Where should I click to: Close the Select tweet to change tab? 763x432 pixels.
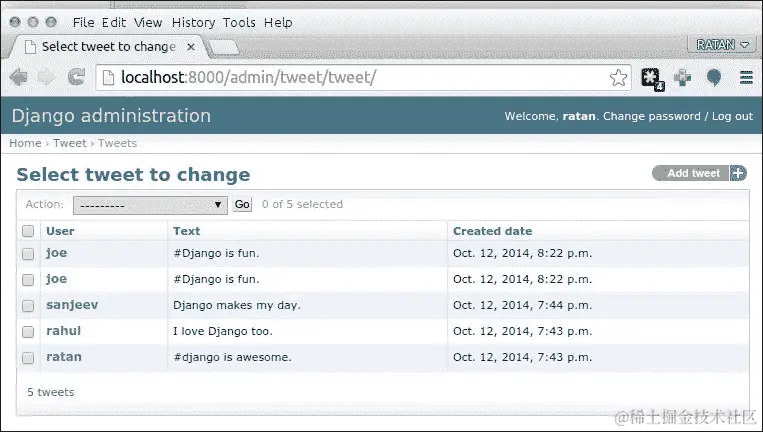tap(191, 46)
